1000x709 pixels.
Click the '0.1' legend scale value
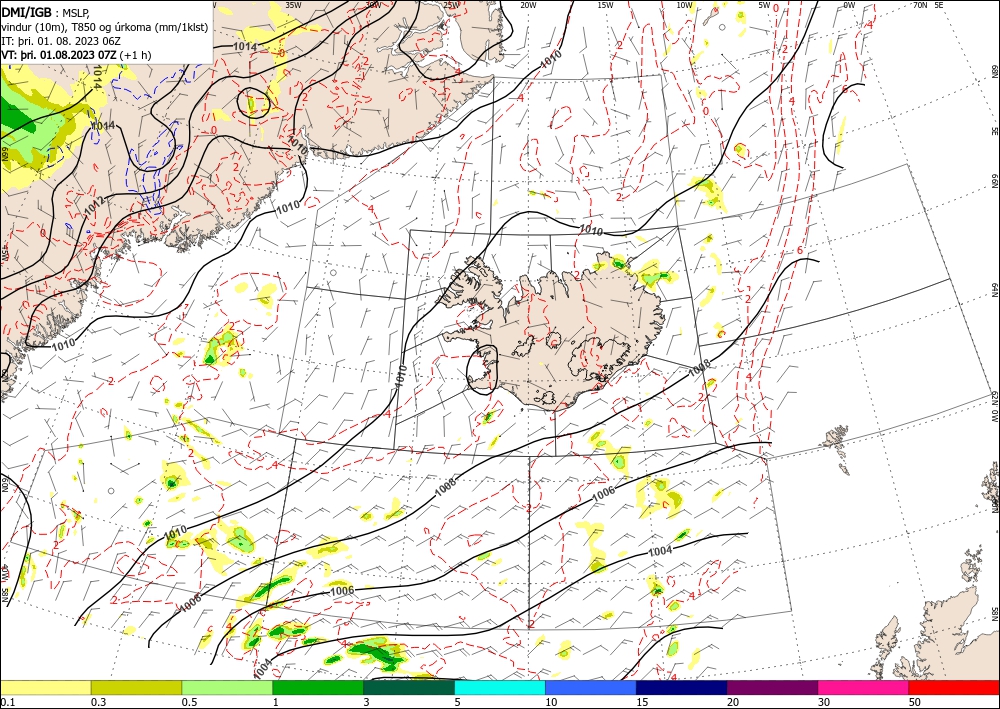point(6,702)
